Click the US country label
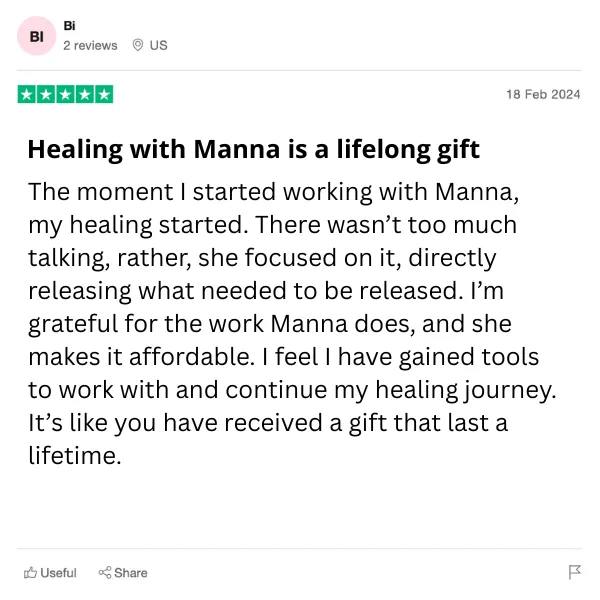 (158, 46)
